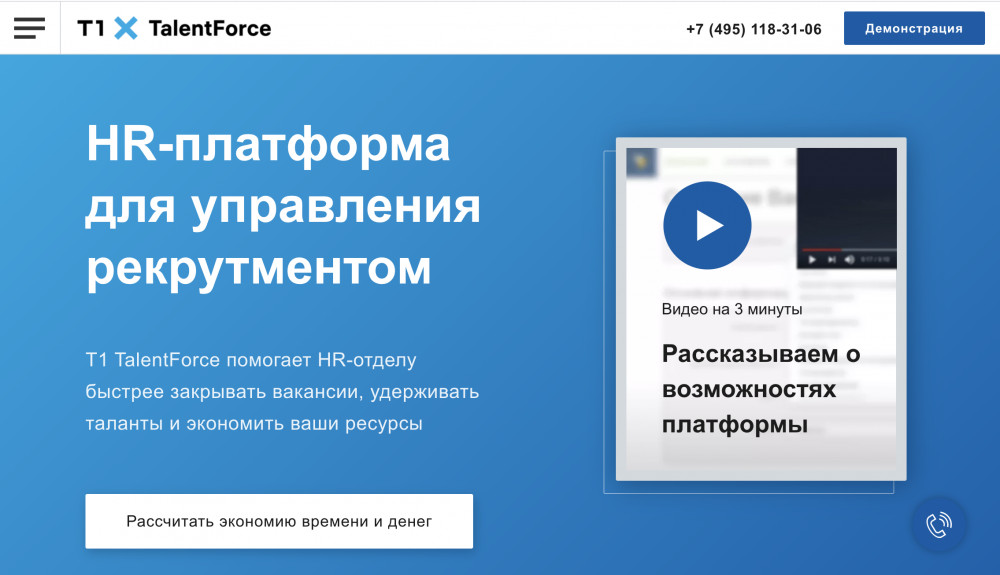The image size is (1000, 575).
Task: Click the Рассказываем о возможностях платформы title
Action: tap(761, 389)
